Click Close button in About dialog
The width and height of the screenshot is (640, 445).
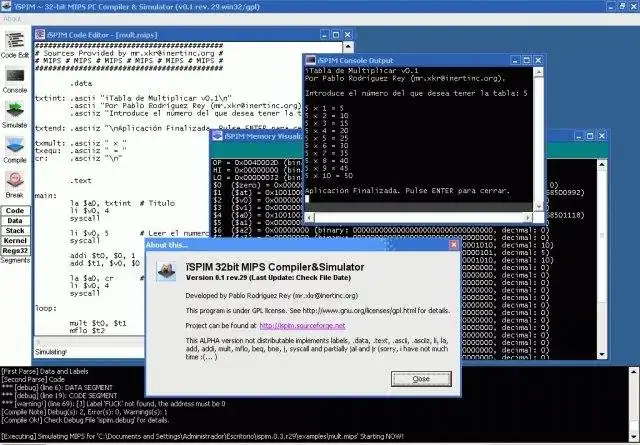pos(421,379)
